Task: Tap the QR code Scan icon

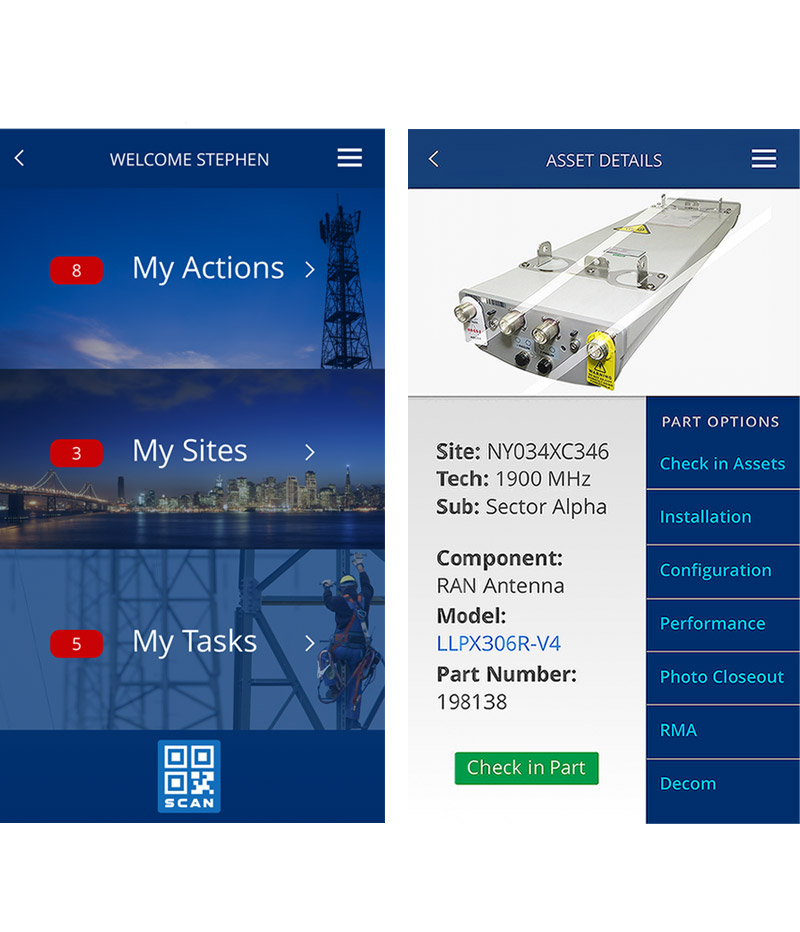Action: (189, 776)
